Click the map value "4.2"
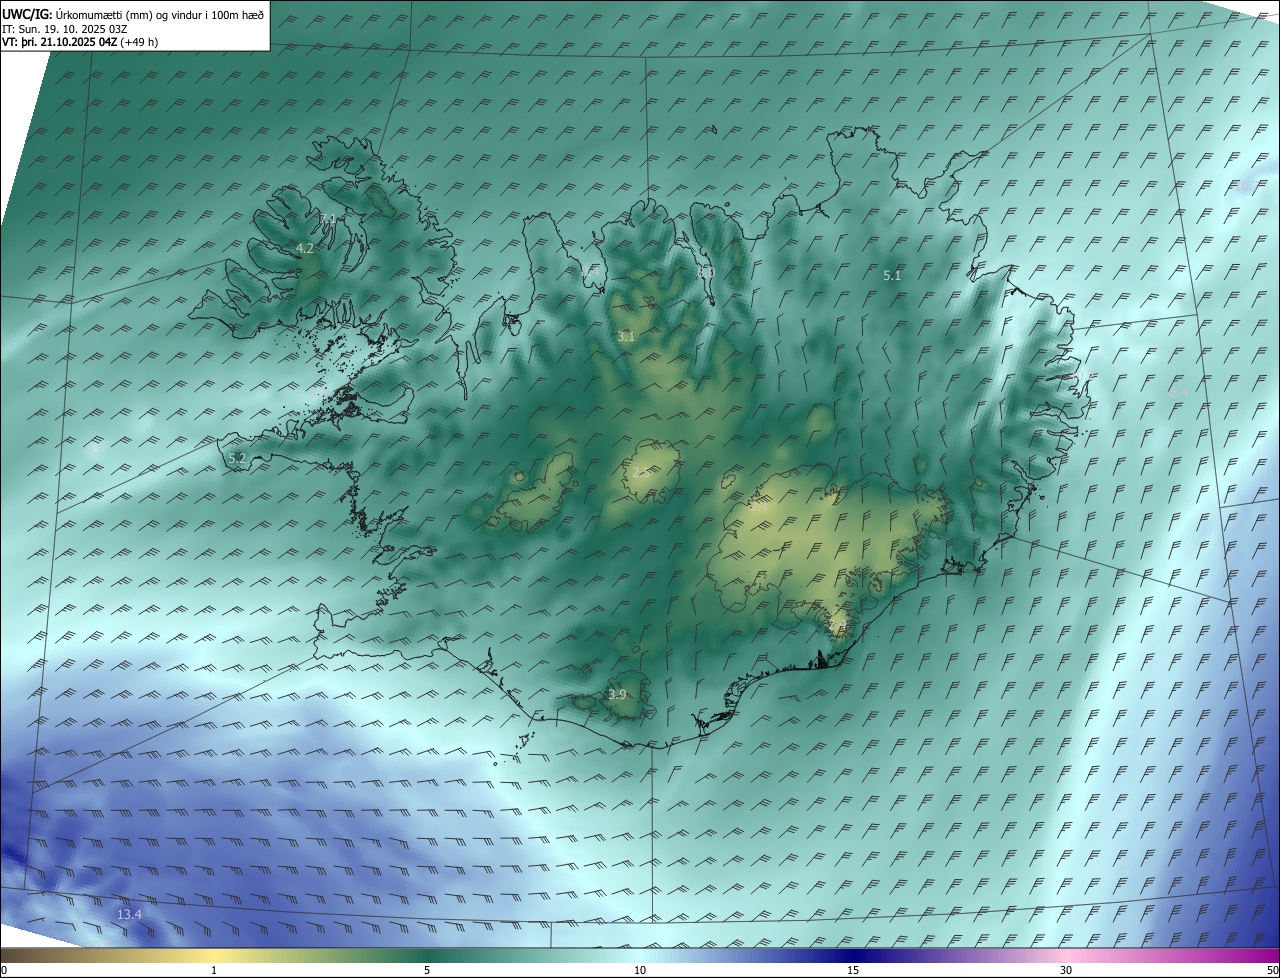 click(x=305, y=248)
